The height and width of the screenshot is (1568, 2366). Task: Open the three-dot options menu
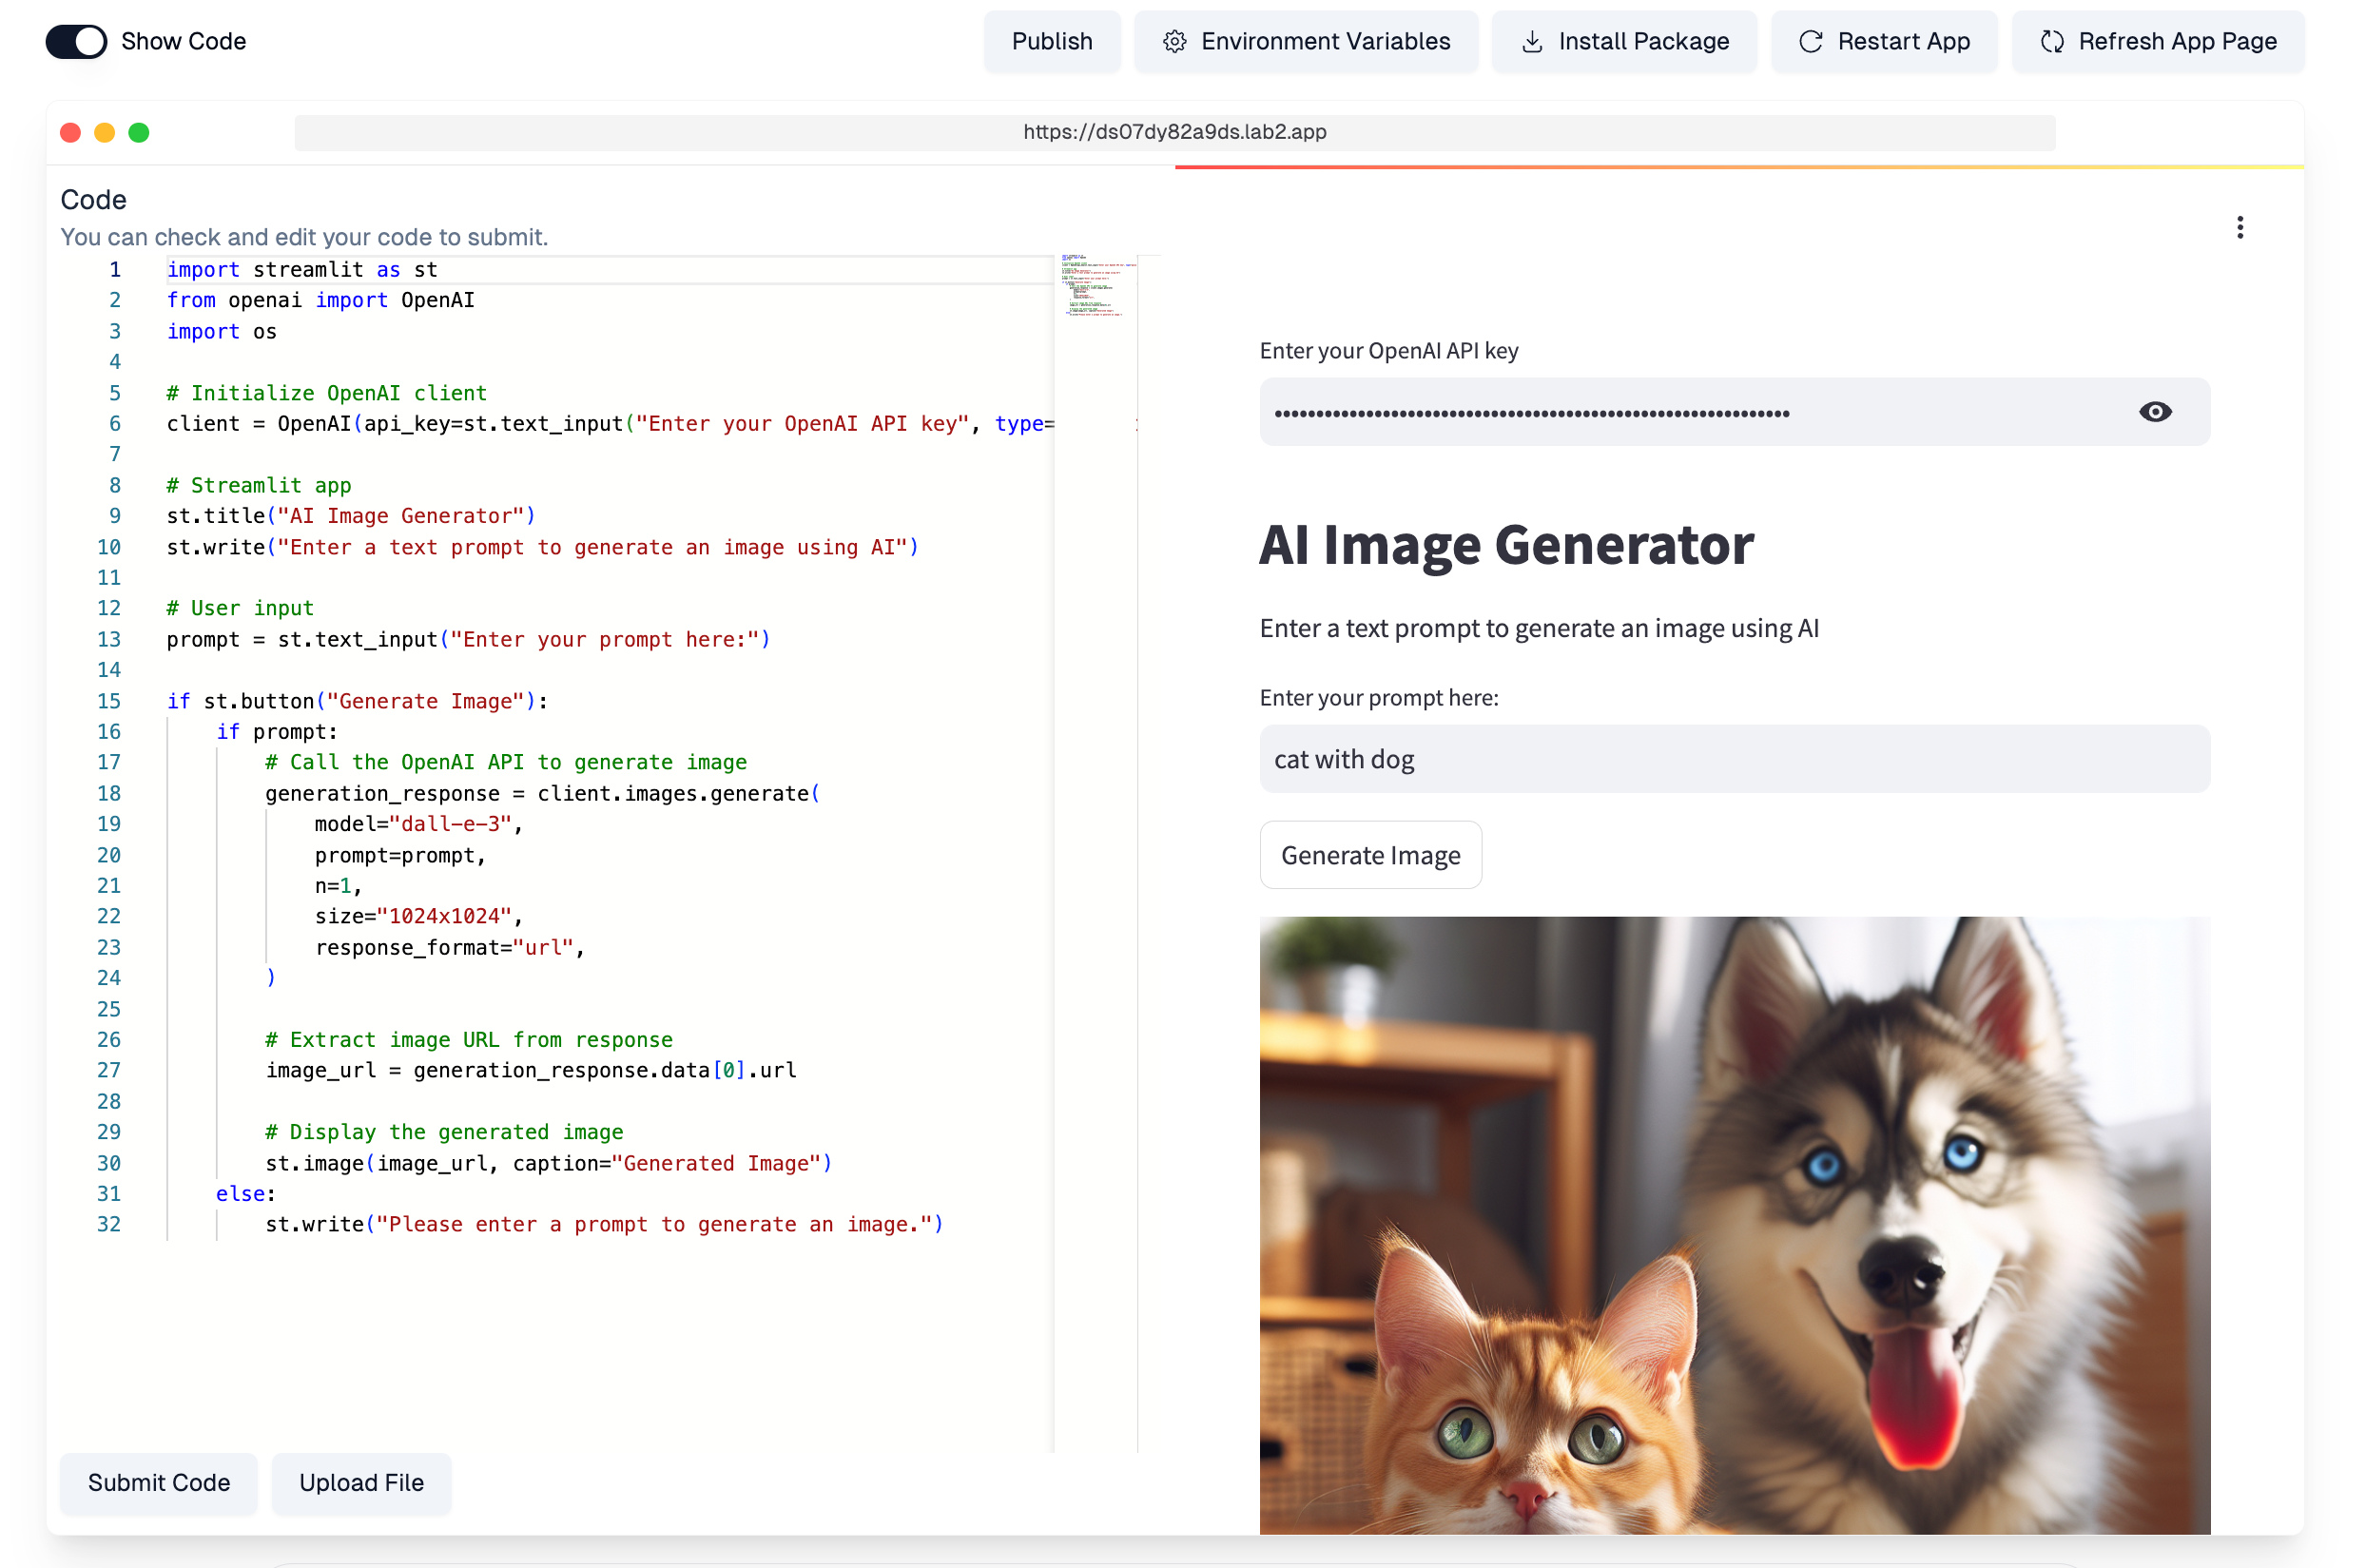2240,228
